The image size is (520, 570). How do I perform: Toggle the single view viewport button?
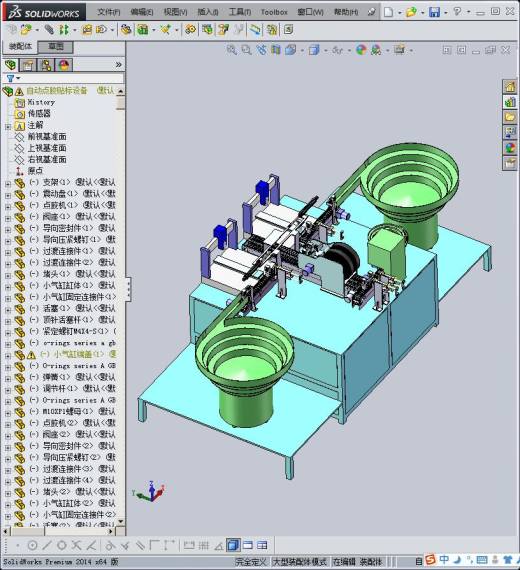[x=233, y=545]
